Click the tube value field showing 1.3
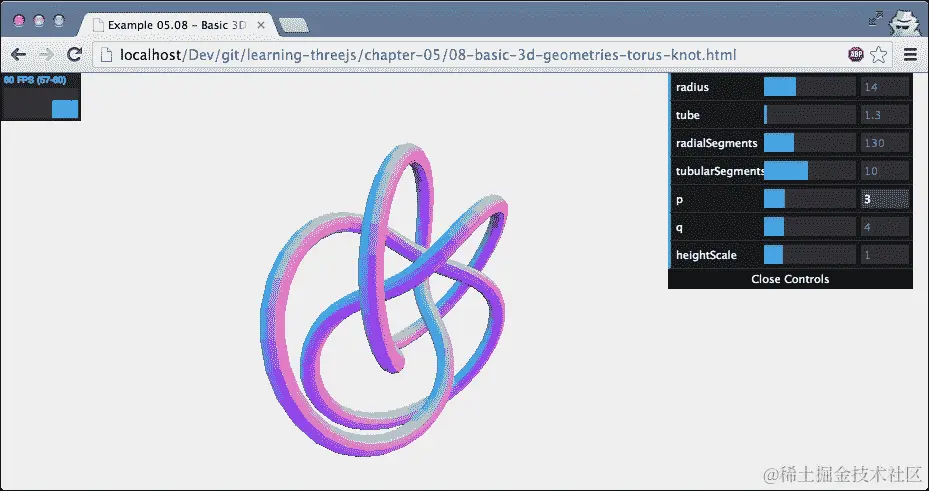This screenshot has width=929, height=491. pyautogui.click(x=885, y=115)
